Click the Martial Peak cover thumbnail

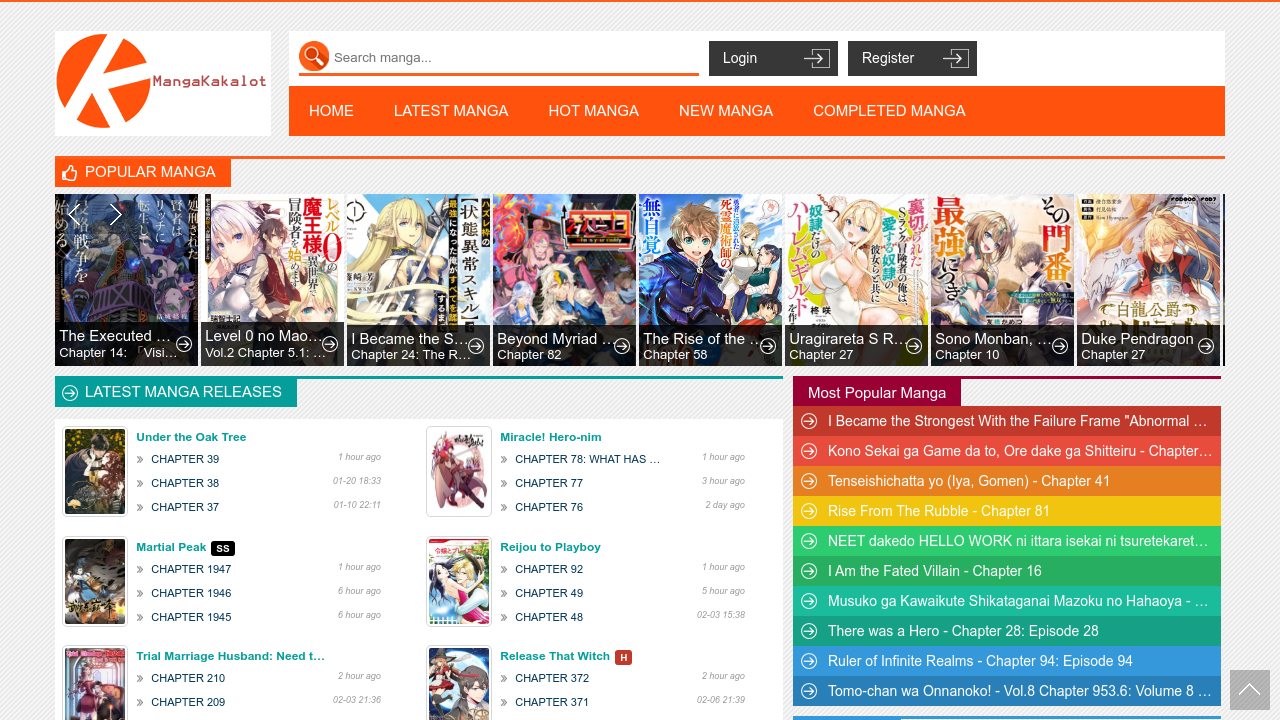tap(95, 581)
